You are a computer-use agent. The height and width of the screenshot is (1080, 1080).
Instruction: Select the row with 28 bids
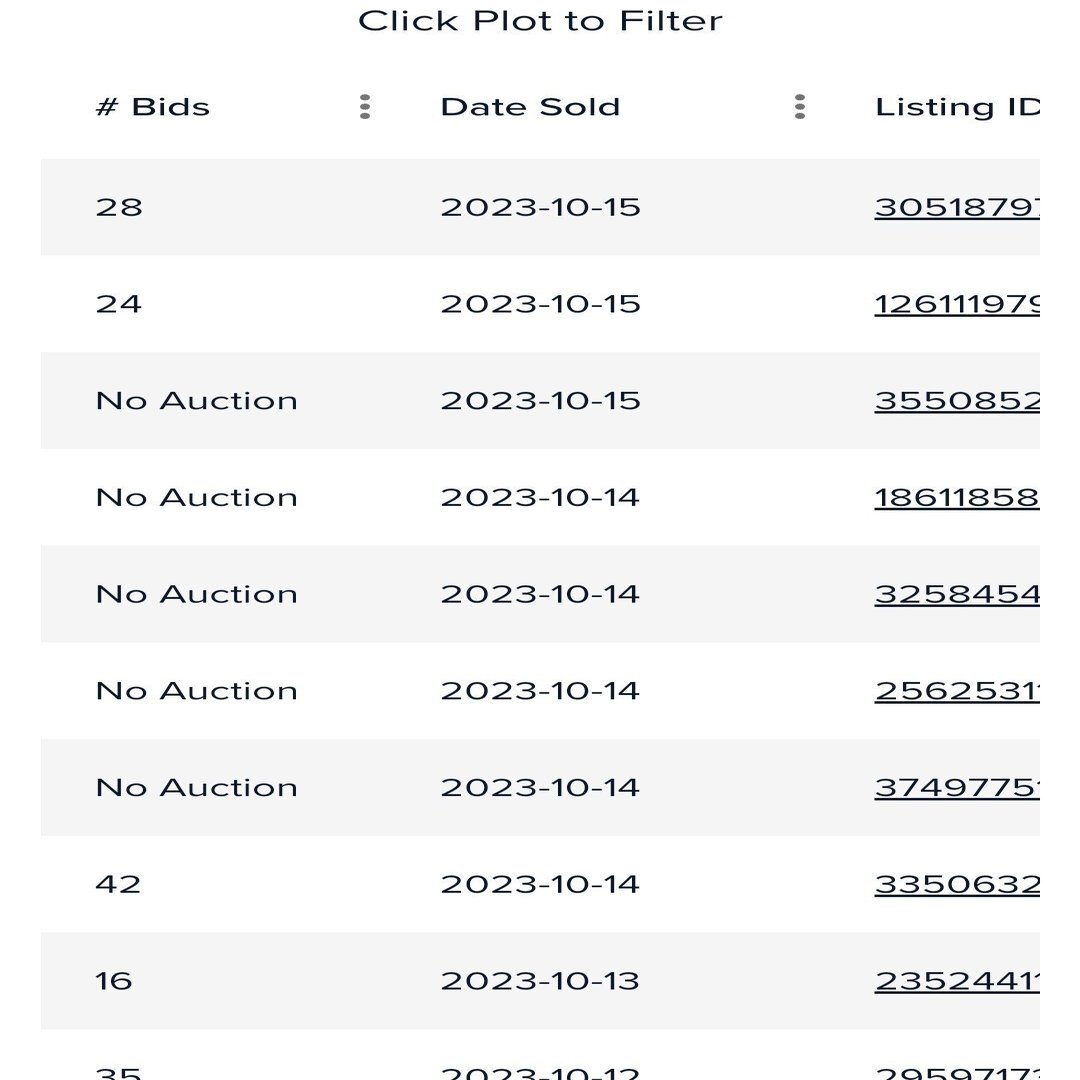tap(540, 207)
